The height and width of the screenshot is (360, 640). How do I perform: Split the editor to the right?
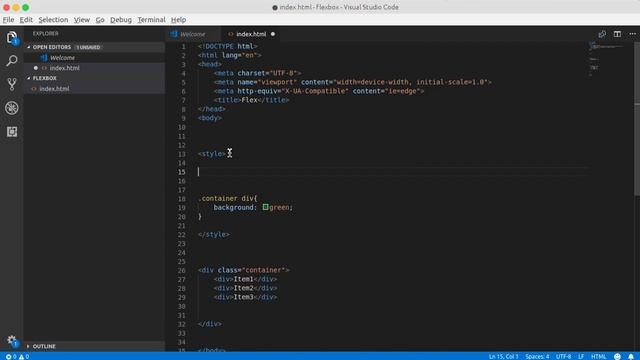(x=617, y=34)
